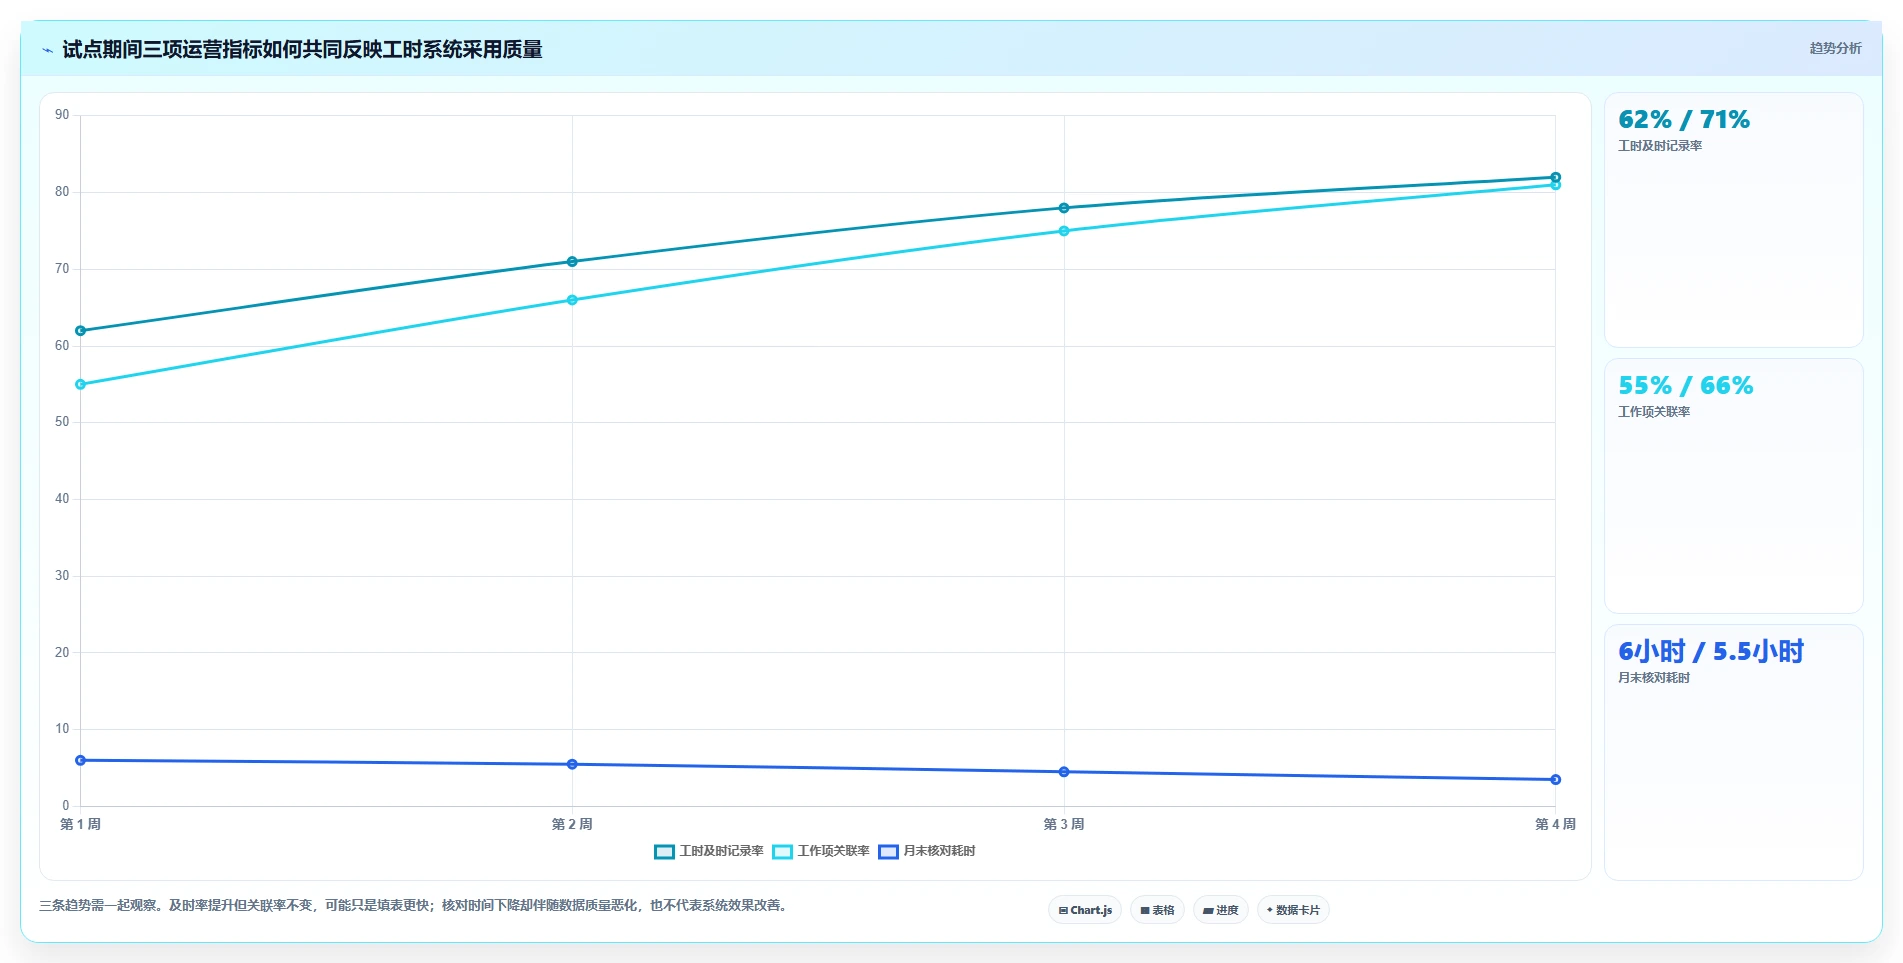Click 工作项关联率 data point at 第 4 周
This screenshot has height=963, width=1903.
point(1555,185)
